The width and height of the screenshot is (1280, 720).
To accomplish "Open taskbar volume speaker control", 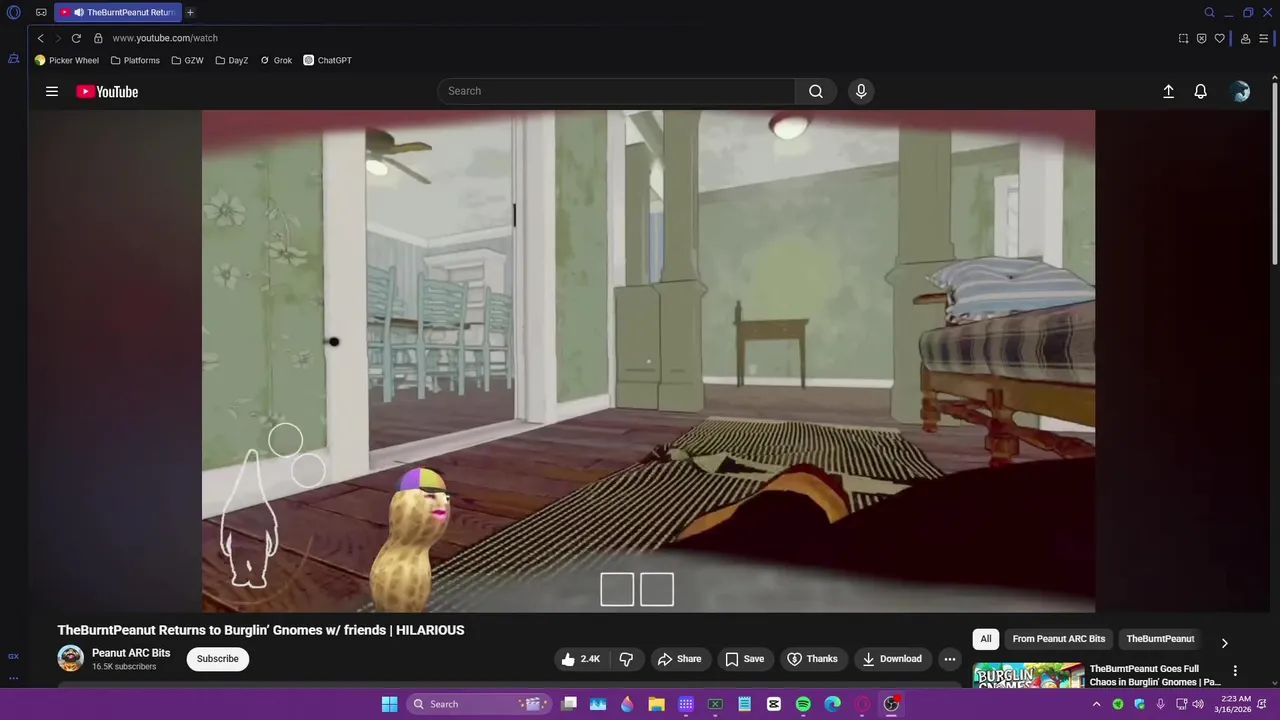I will tap(1198, 704).
